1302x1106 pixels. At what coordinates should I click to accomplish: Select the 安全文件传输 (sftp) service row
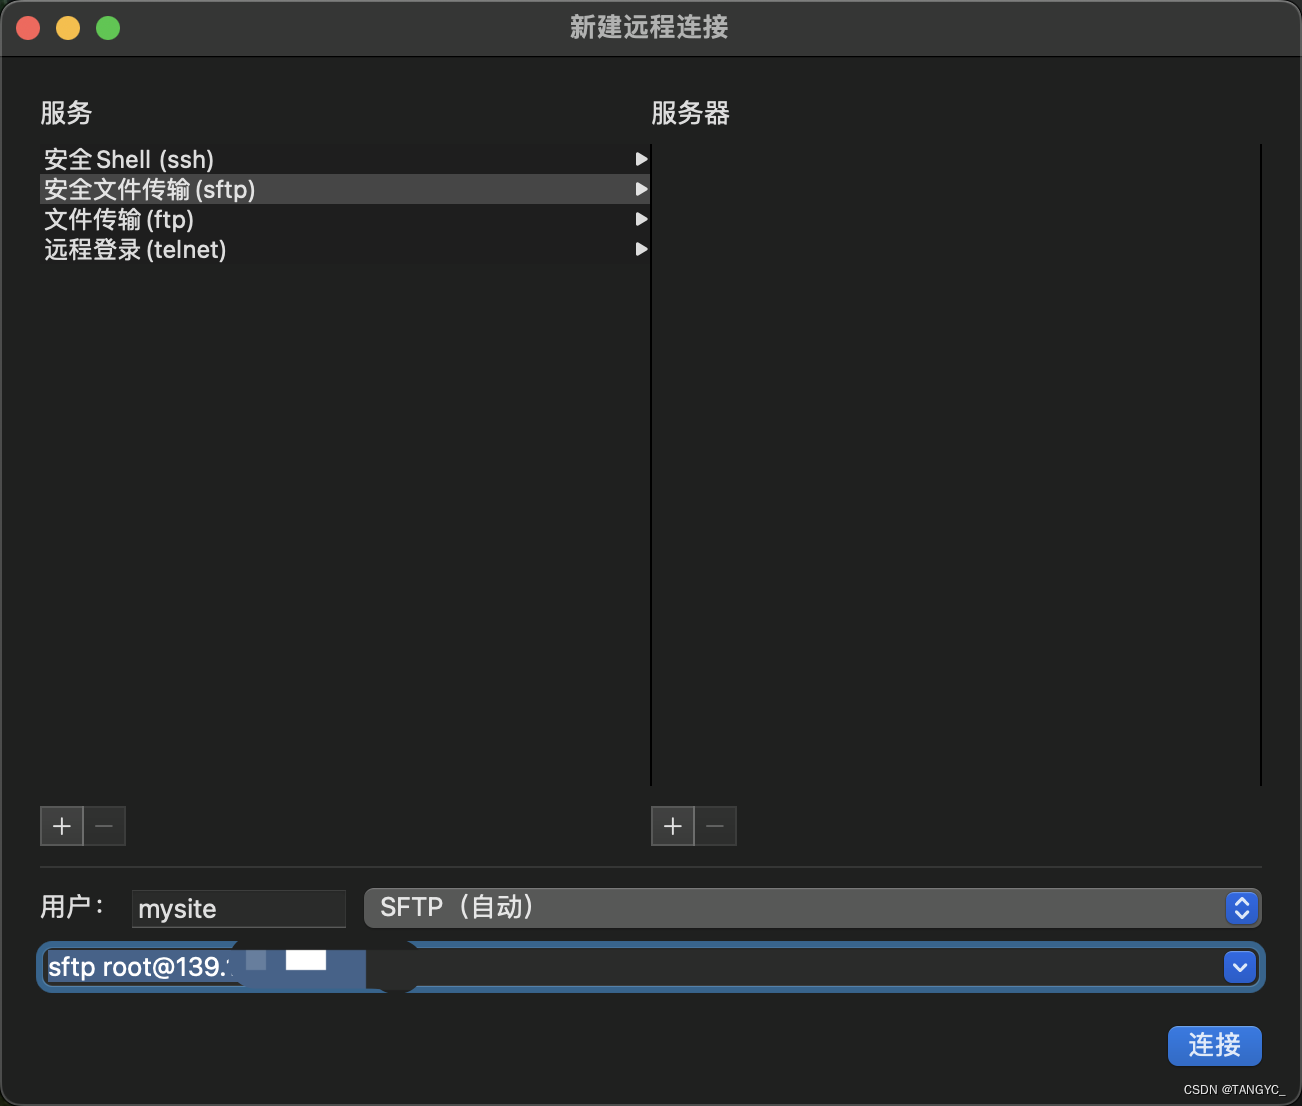pos(345,189)
